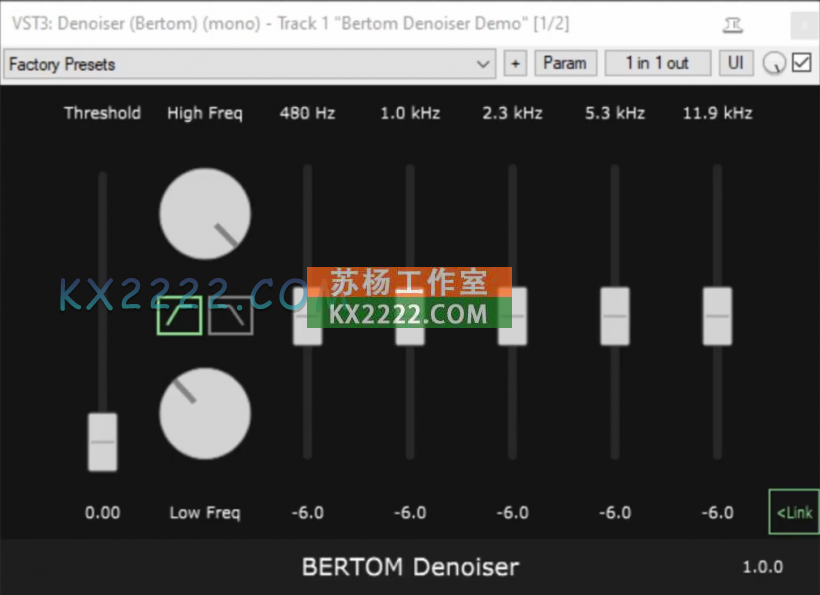Click the version number 1.0.0

tap(763, 567)
